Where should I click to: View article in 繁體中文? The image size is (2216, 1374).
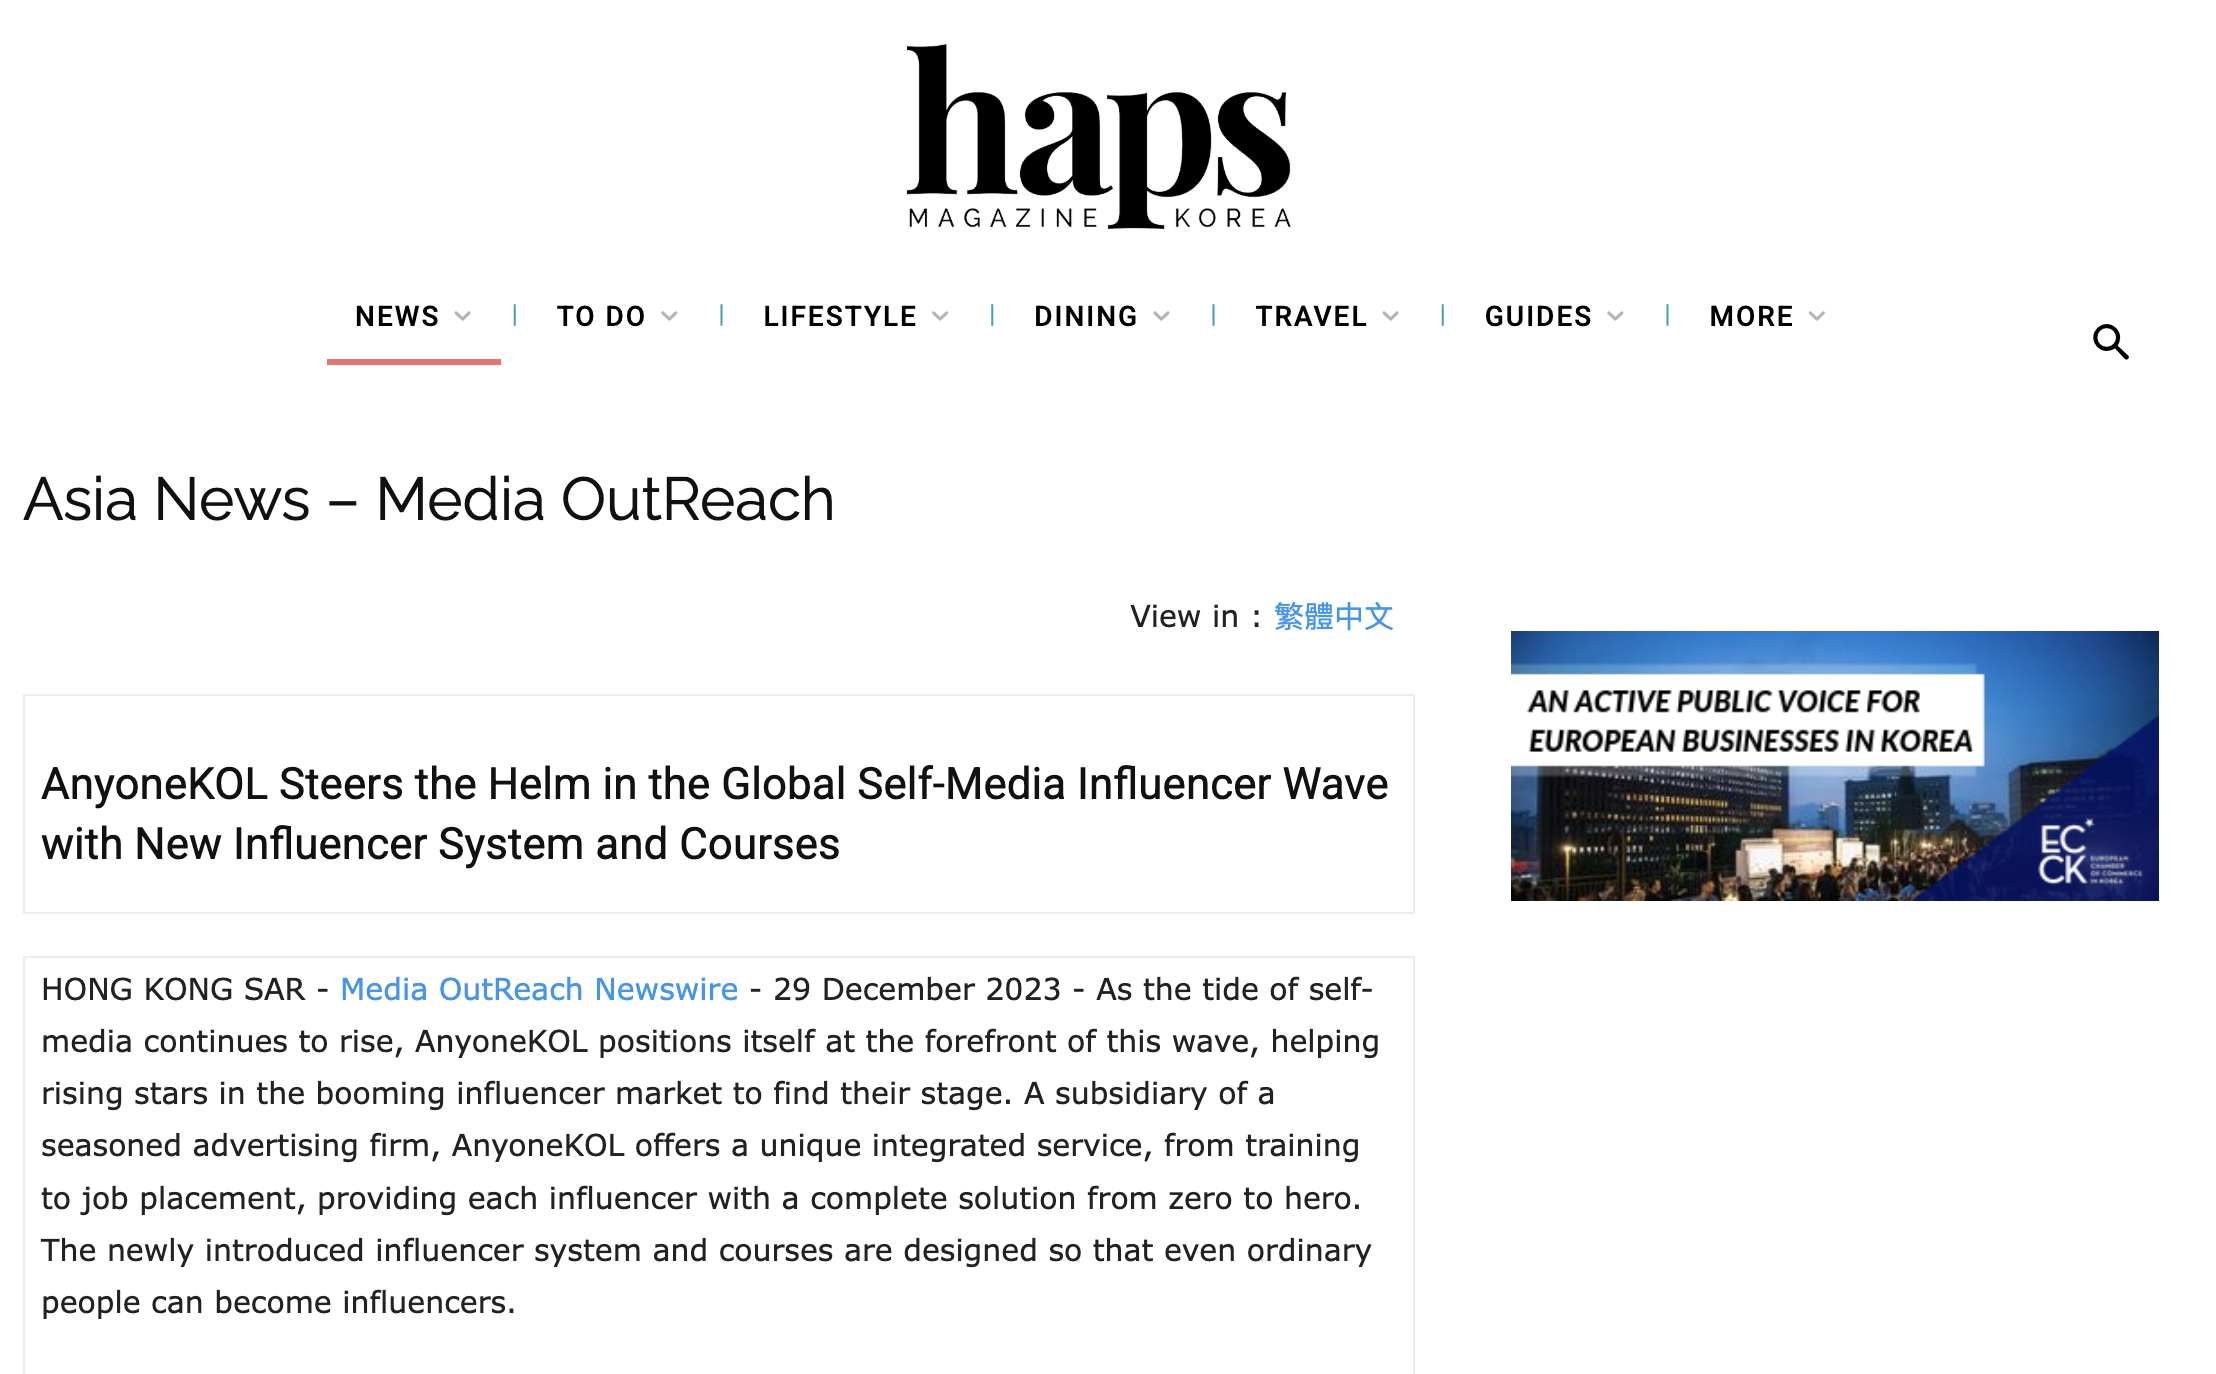[1333, 616]
